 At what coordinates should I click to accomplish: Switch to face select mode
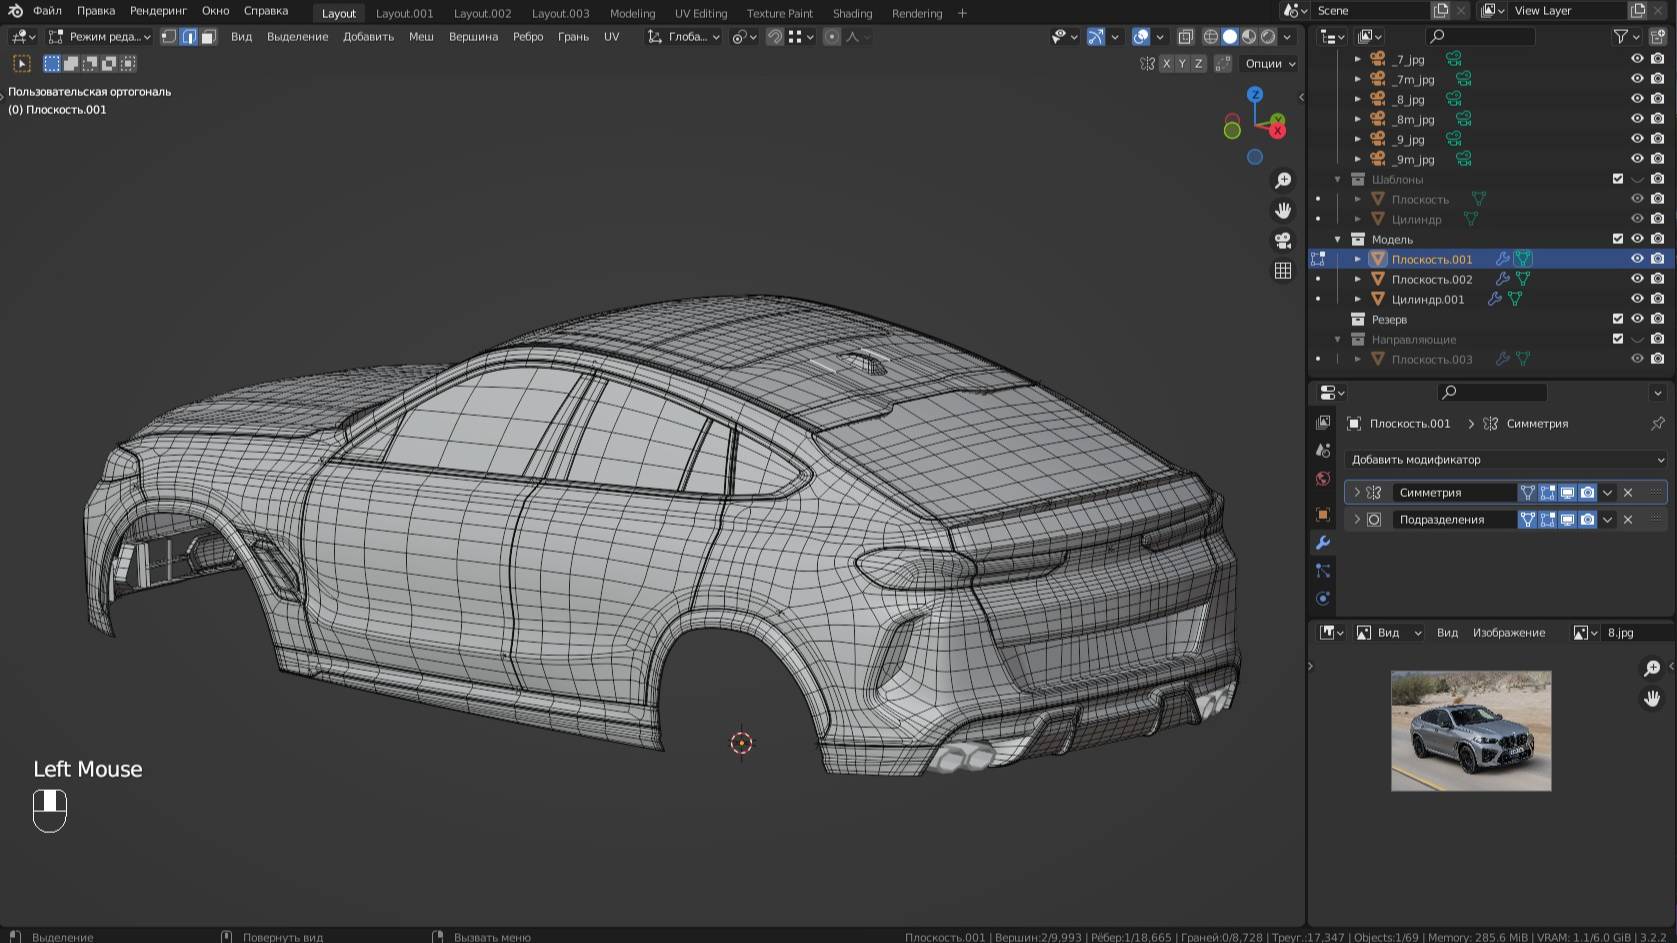pos(207,36)
